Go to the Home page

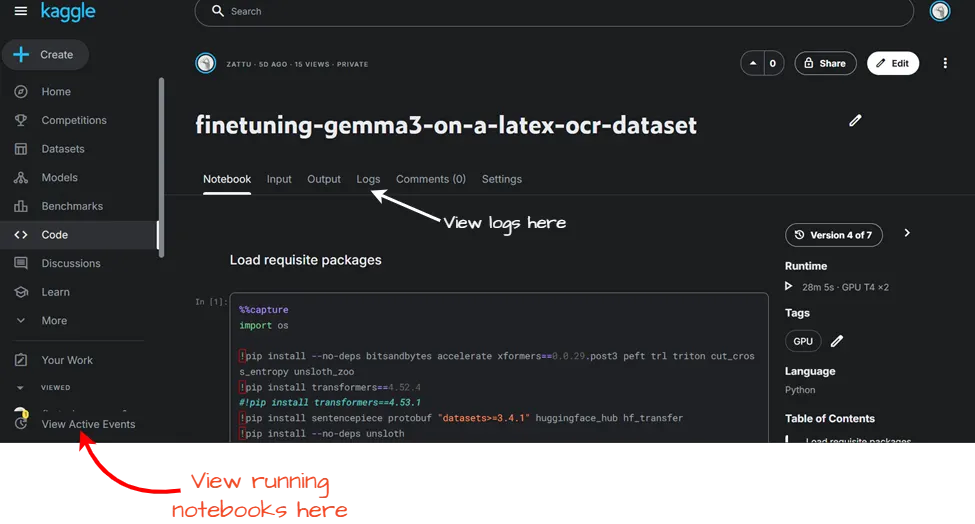(56, 92)
